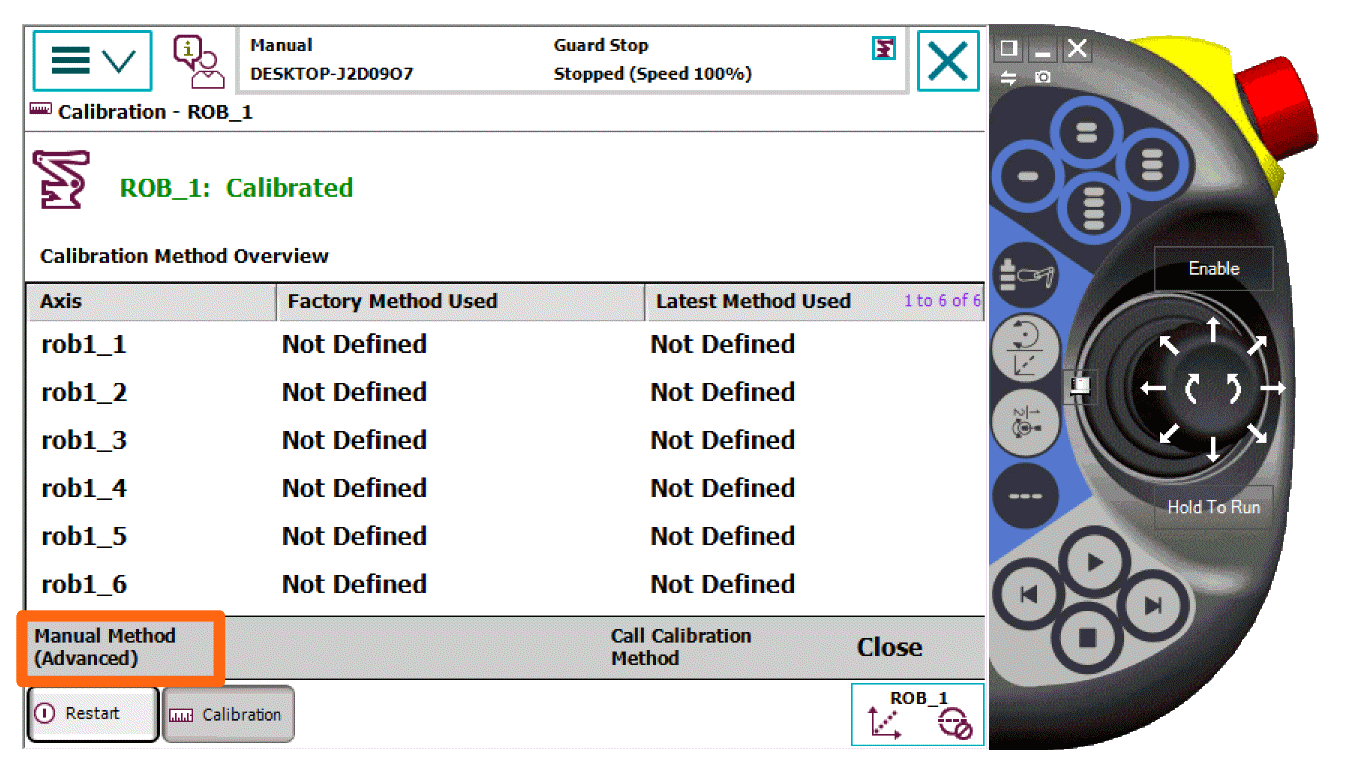Image resolution: width=1349 pixels, height=776 pixels.
Task: Click Call Calibration Method
Action: (681, 648)
